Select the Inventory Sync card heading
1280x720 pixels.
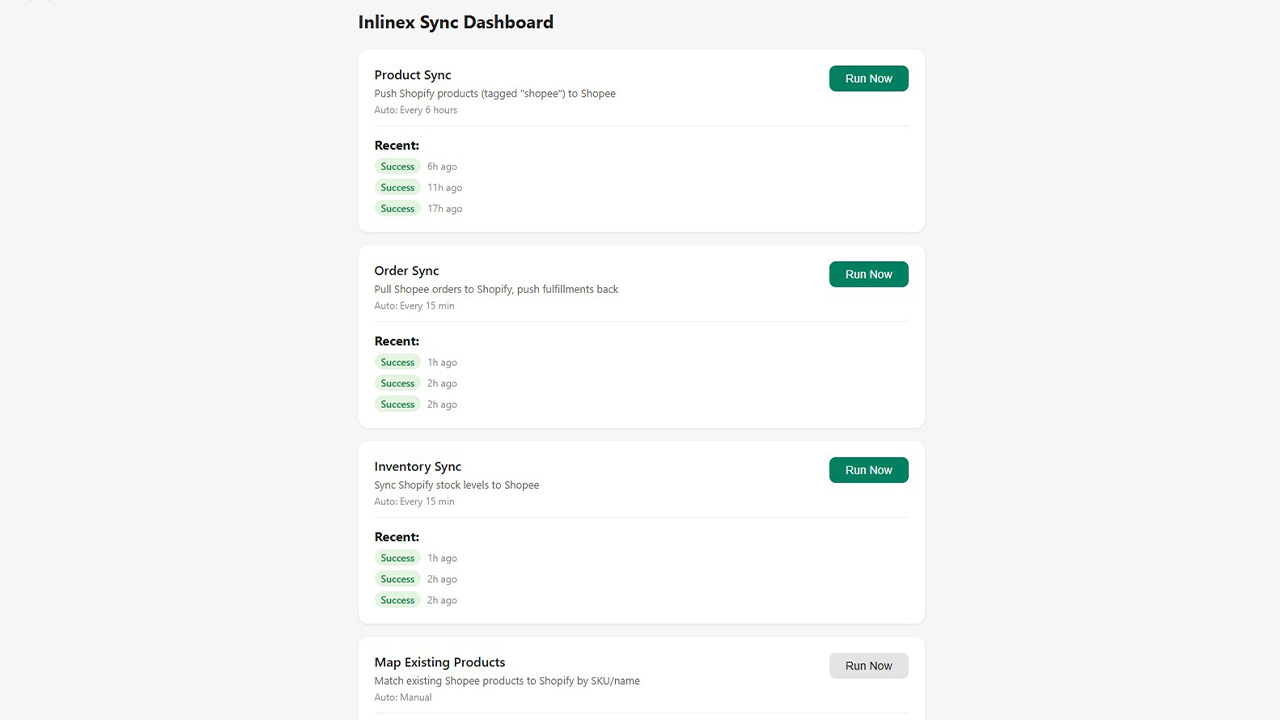417,467
